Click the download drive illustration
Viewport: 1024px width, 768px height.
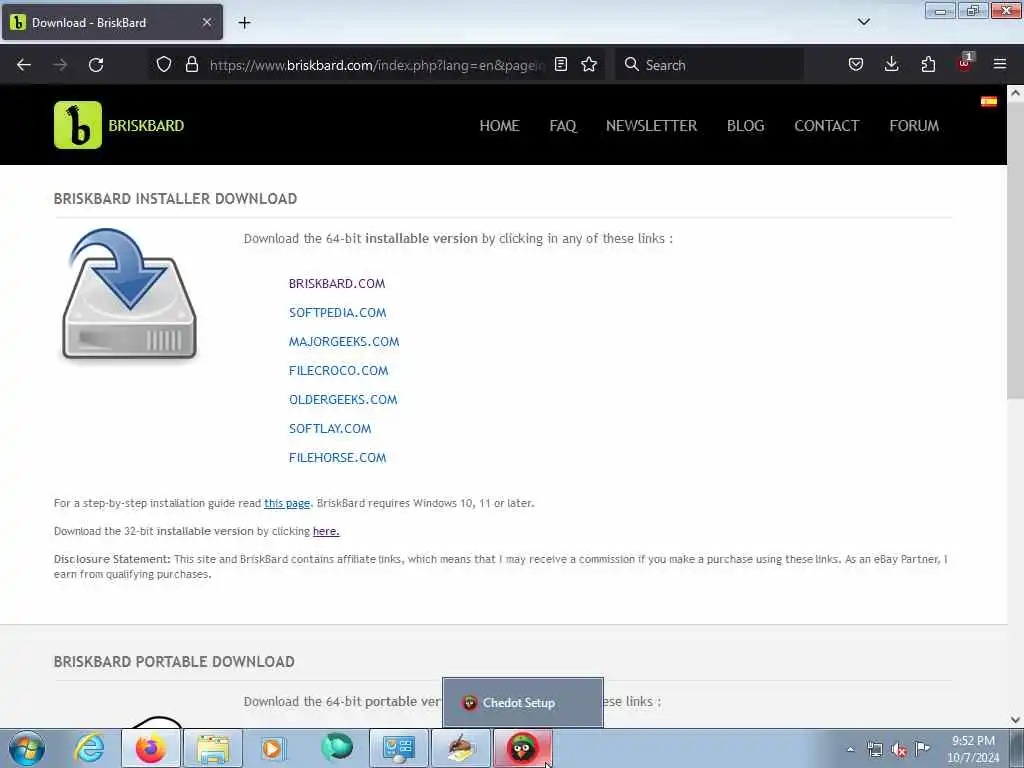click(129, 295)
